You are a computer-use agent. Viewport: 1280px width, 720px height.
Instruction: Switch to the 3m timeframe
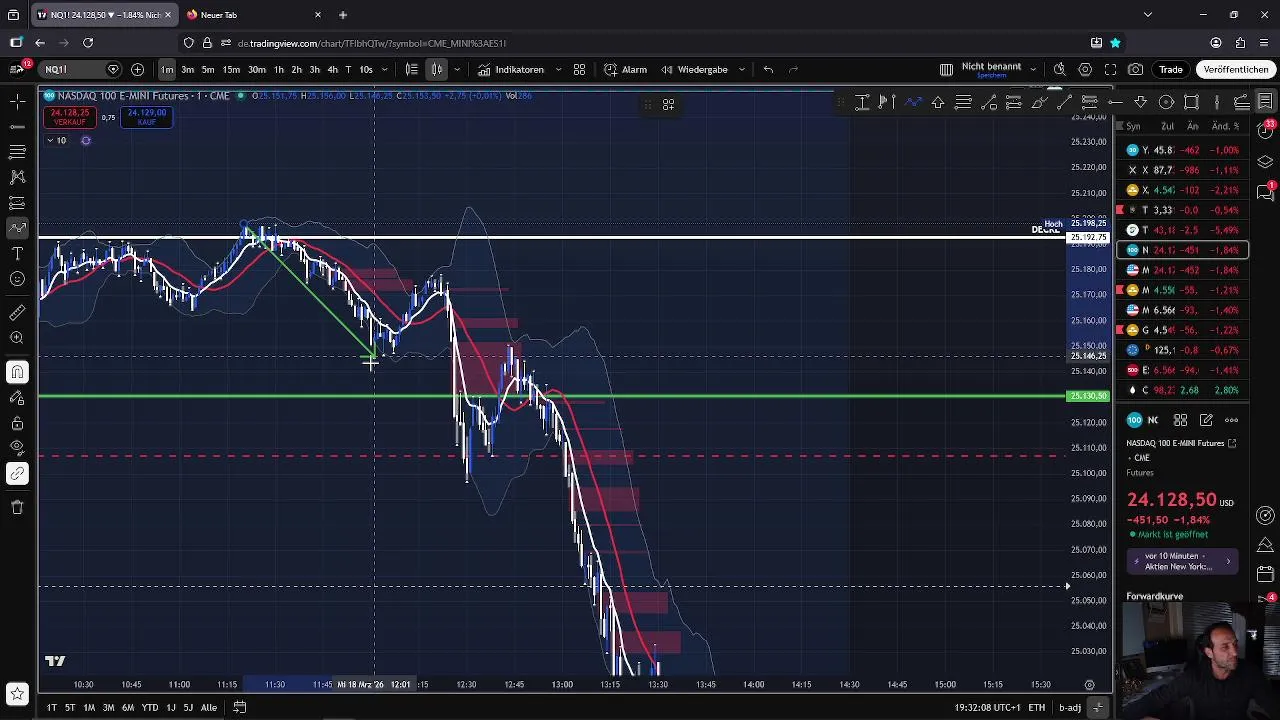187,69
